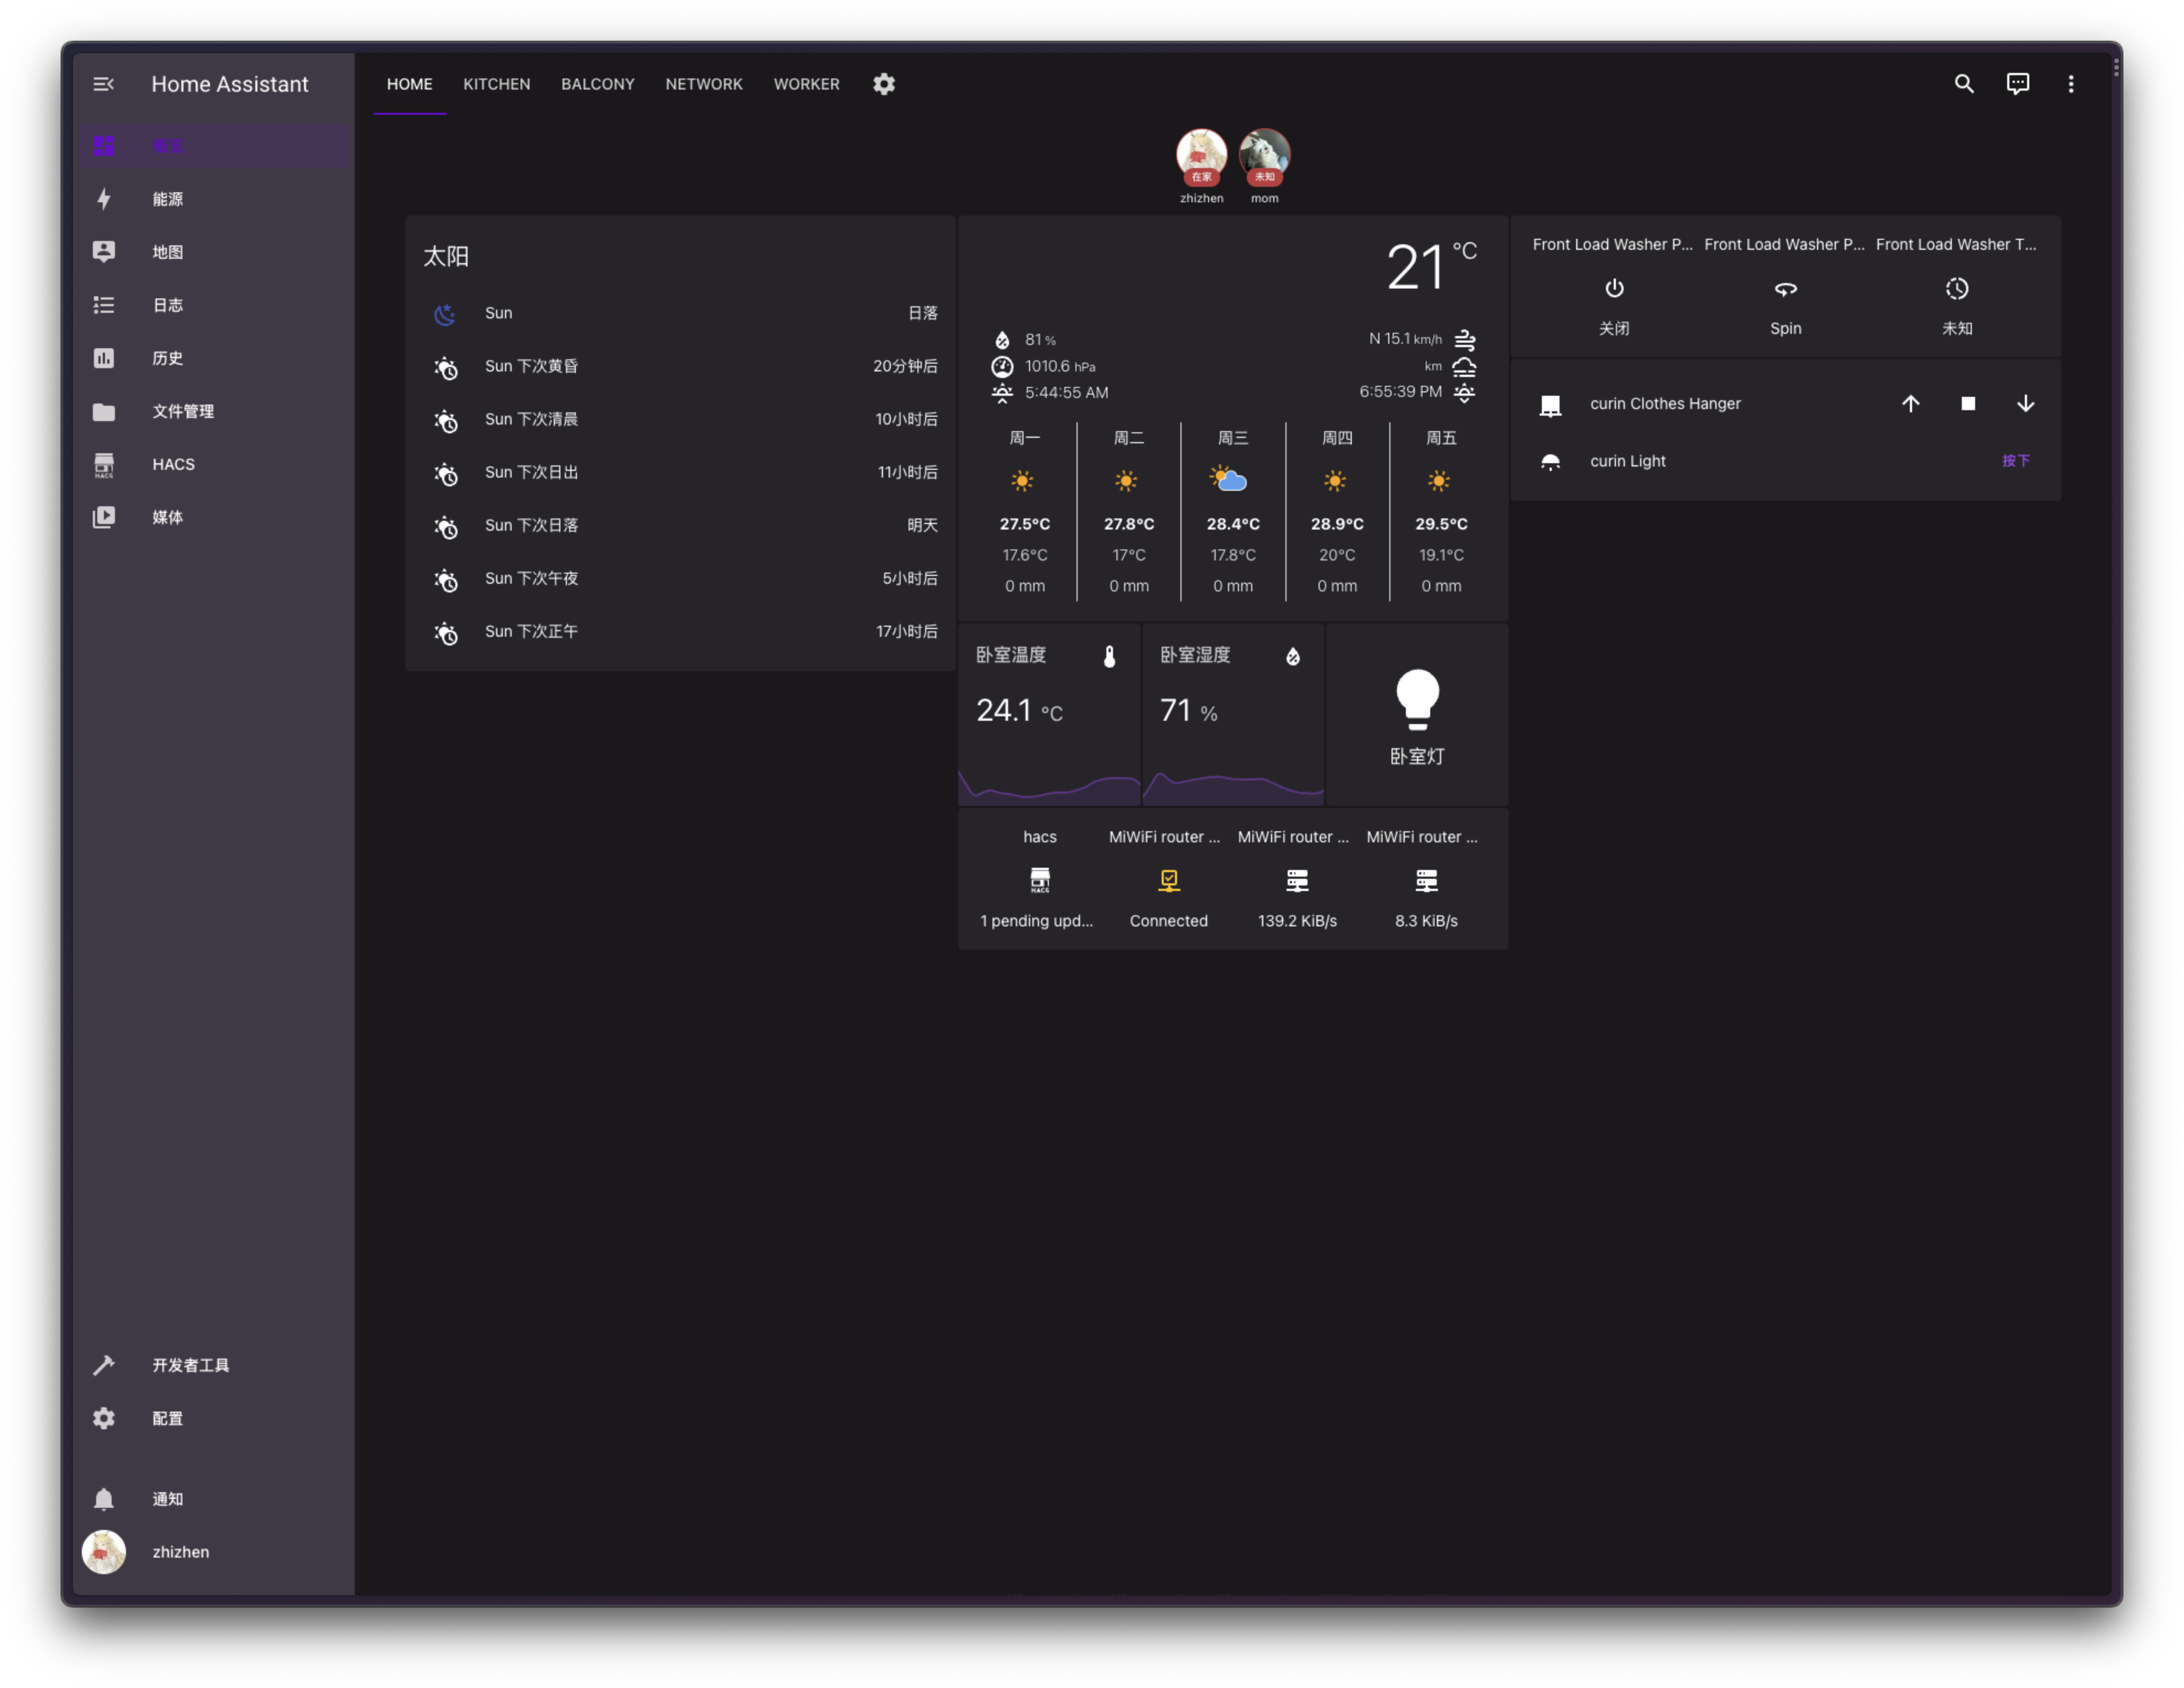2184x1688 pixels.
Task: Raise the curin Clothes Hanger
Action: click(x=1910, y=404)
